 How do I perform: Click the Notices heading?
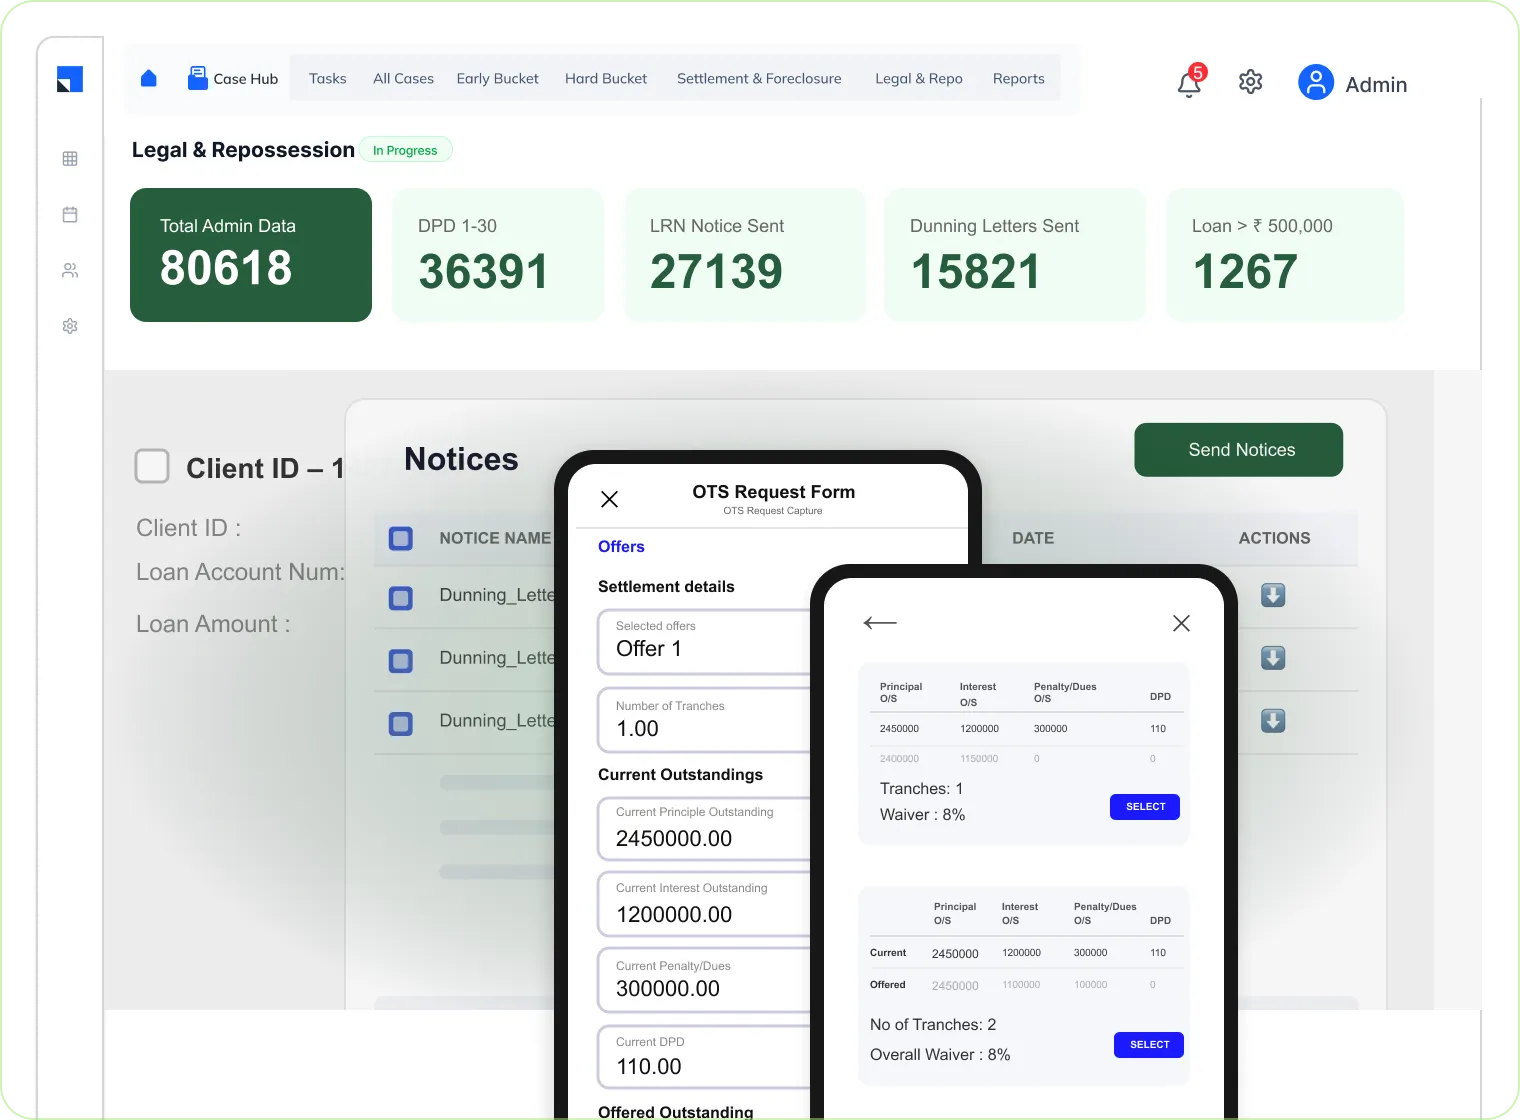click(x=461, y=459)
